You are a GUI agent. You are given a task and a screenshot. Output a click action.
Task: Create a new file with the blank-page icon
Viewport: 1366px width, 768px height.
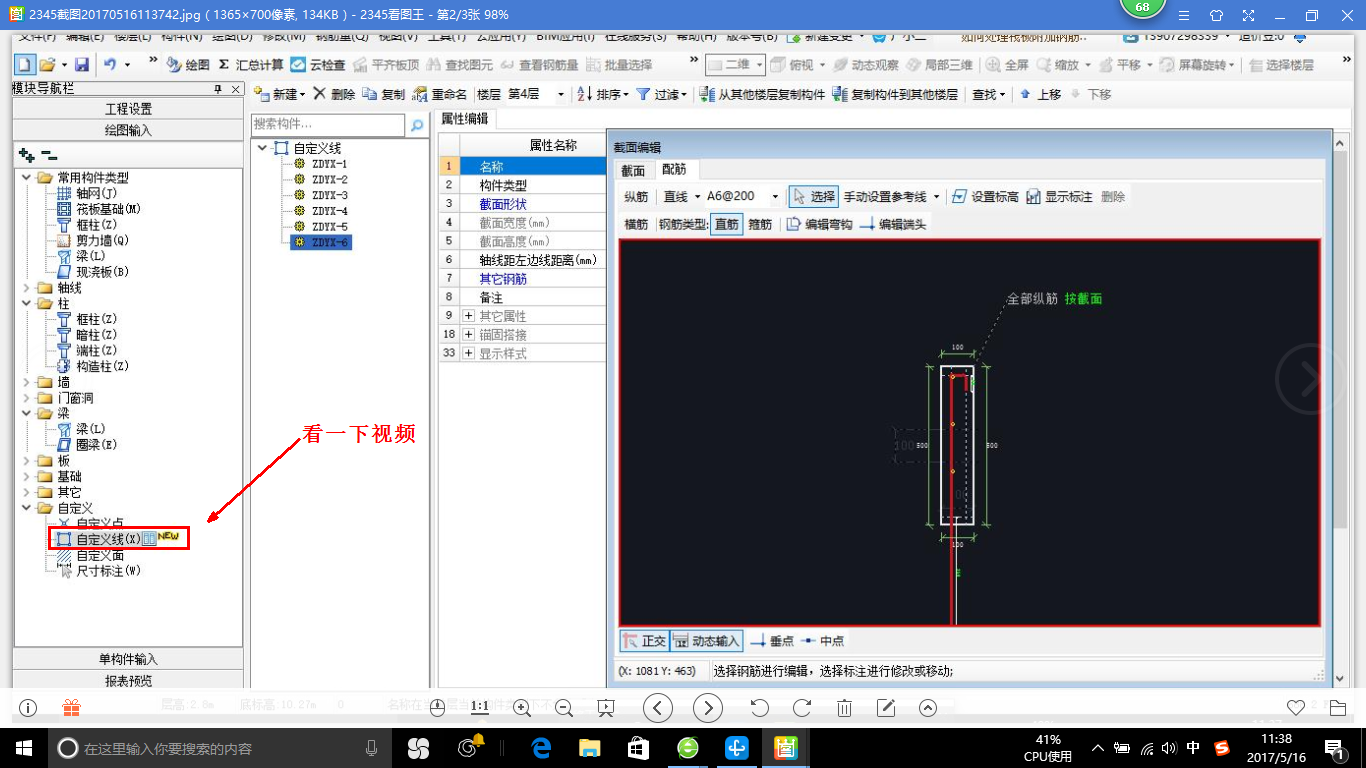pos(24,64)
